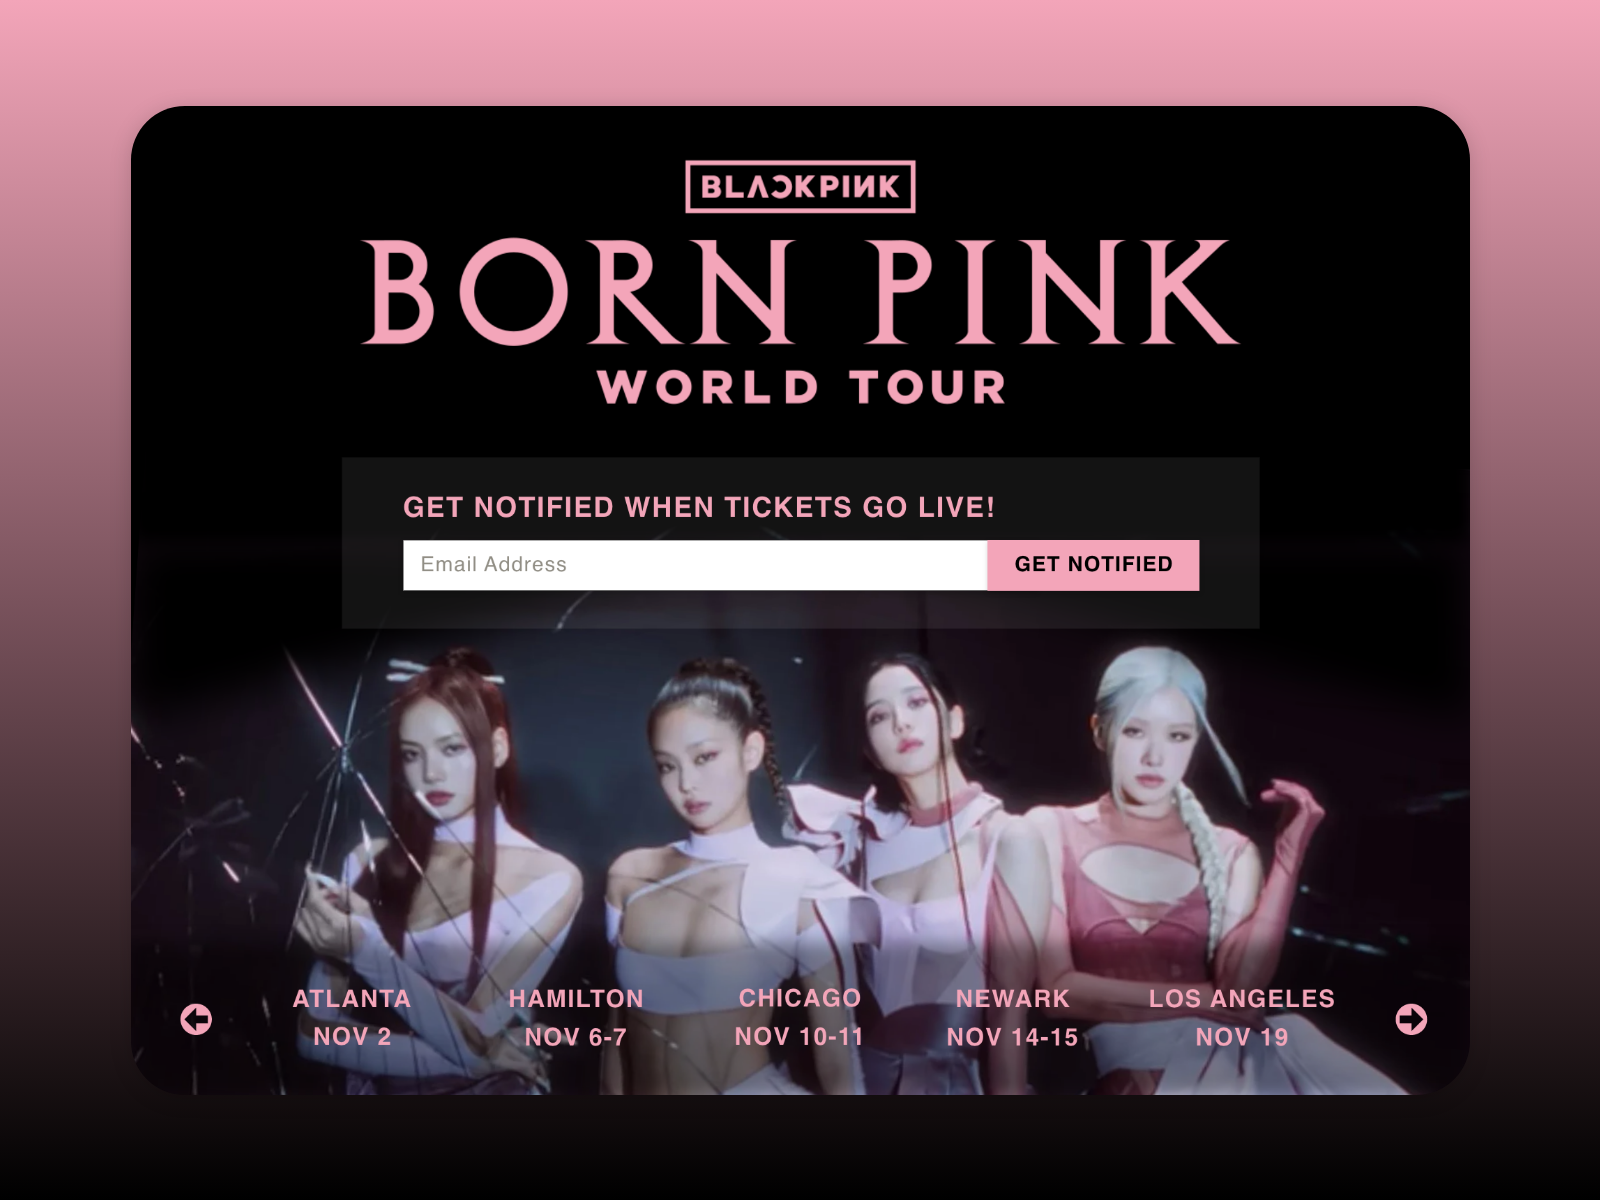Screen dimensions: 1600x1200
Task: Focus the Email Address input field
Action: [695, 565]
